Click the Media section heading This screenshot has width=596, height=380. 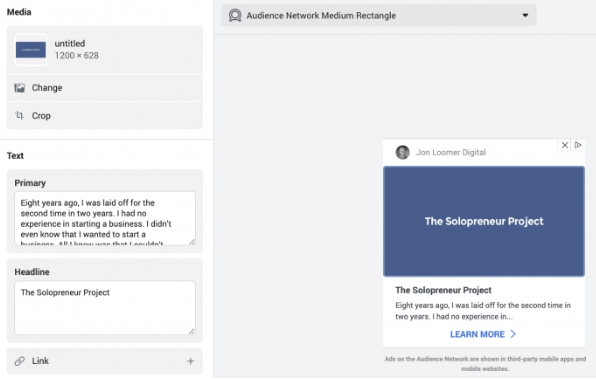pyautogui.click(x=19, y=12)
